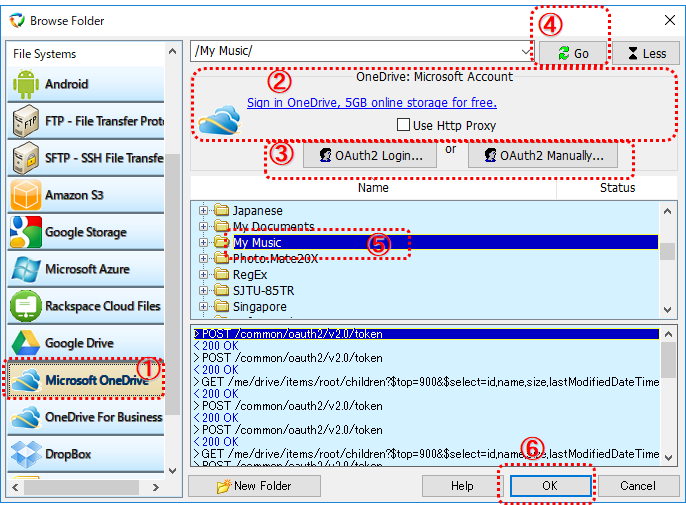
Task: Click file systems list scroll up arrow
Action: (173, 51)
